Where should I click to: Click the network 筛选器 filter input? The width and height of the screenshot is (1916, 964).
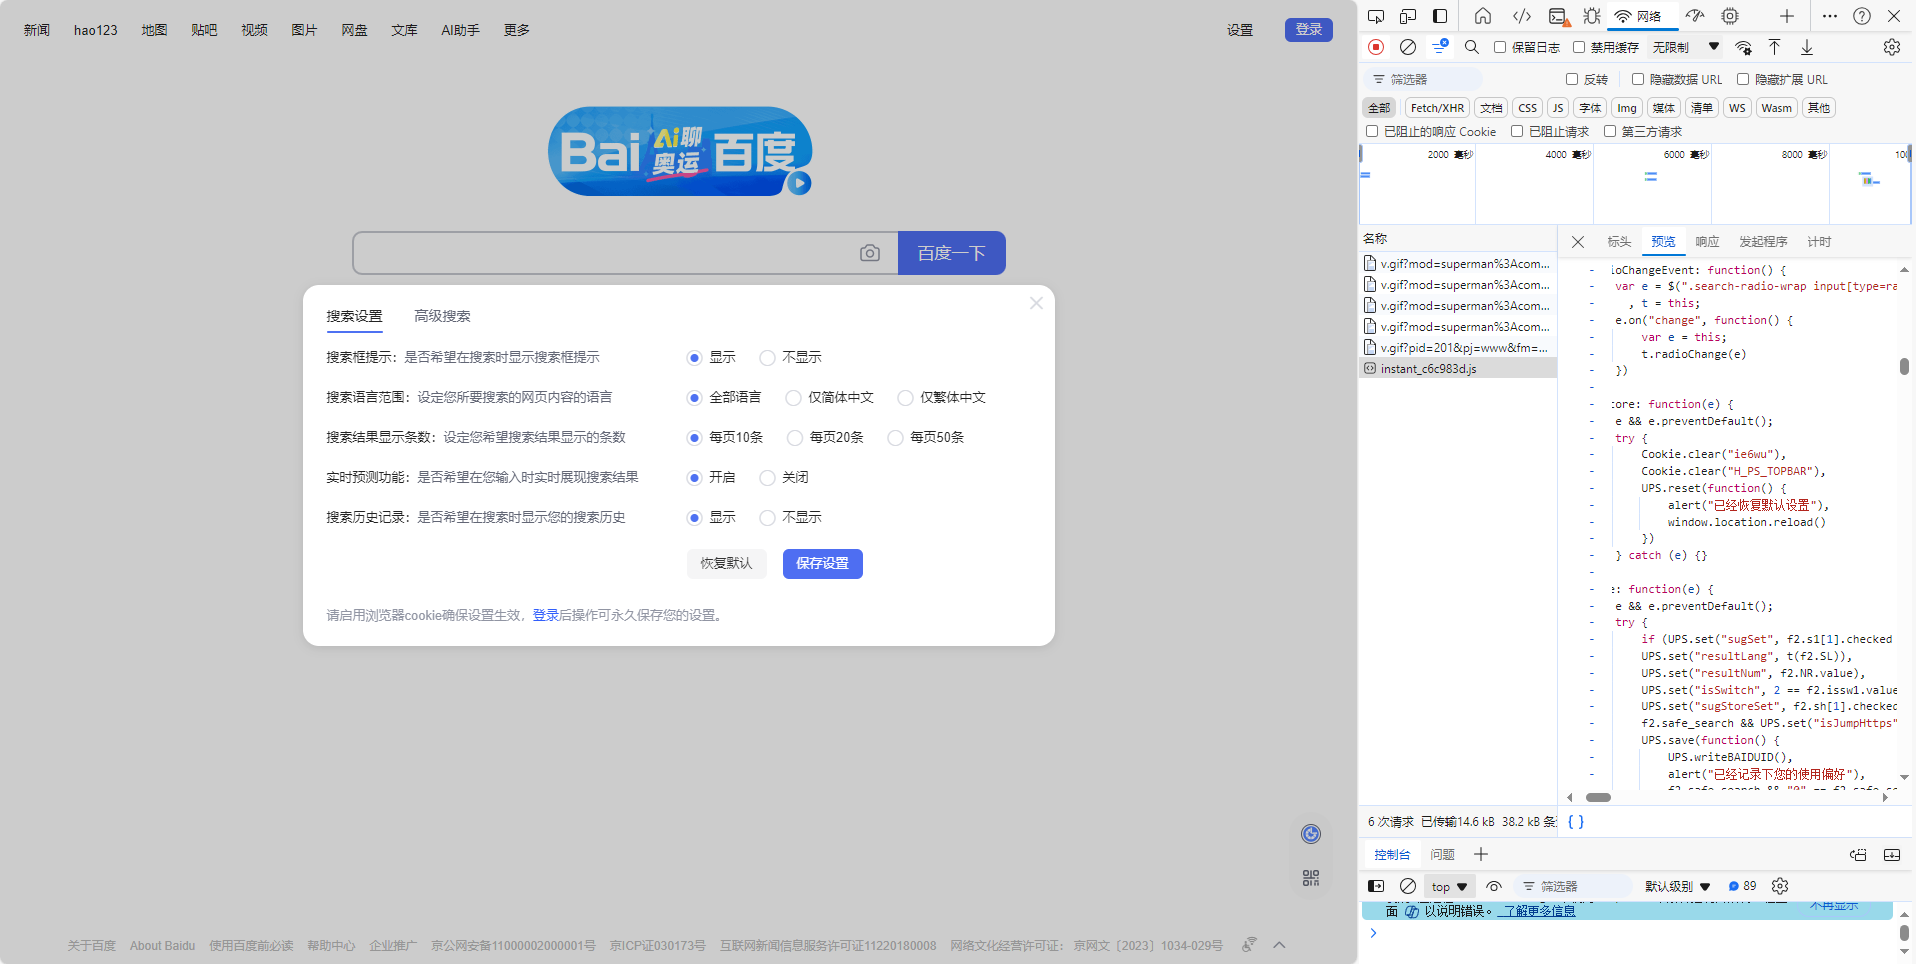point(1424,79)
